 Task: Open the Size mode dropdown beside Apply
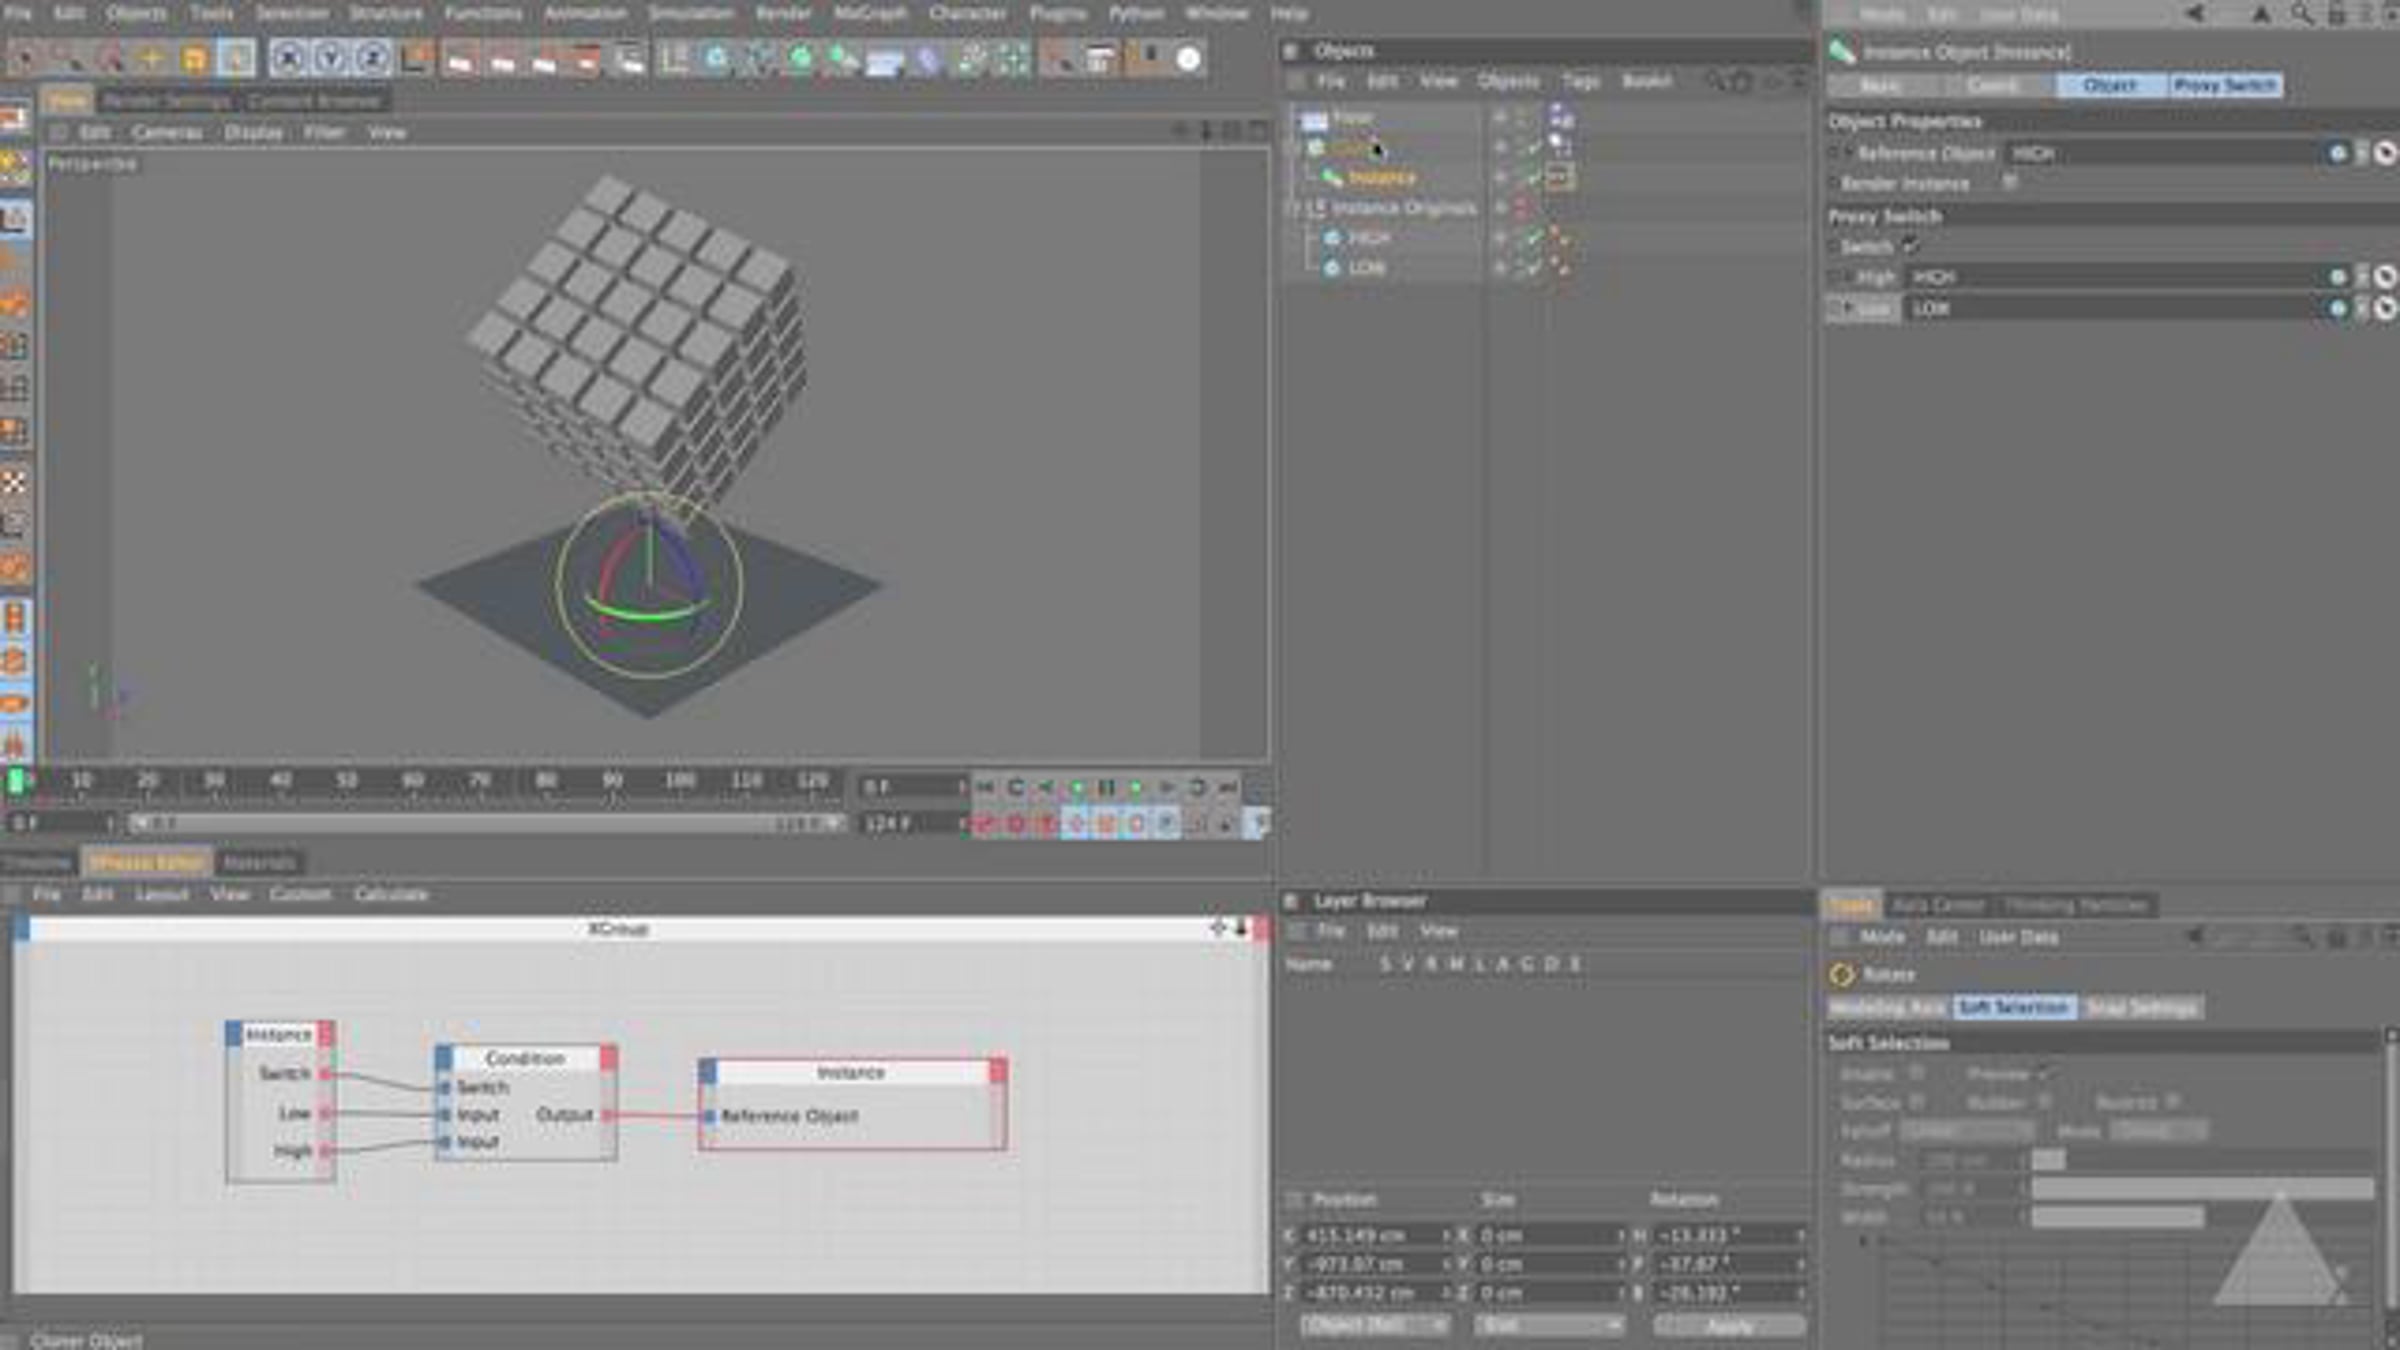[1549, 1326]
